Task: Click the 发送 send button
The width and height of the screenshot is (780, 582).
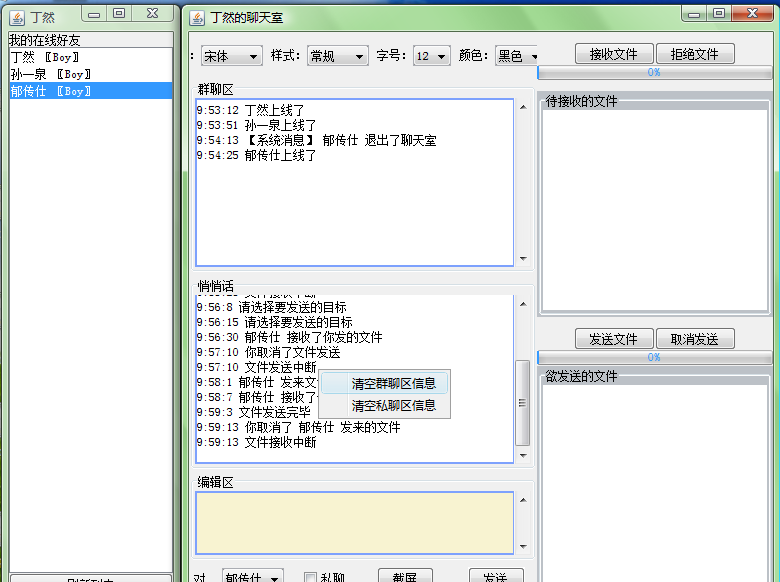Action: pyautogui.click(x=496, y=576)
